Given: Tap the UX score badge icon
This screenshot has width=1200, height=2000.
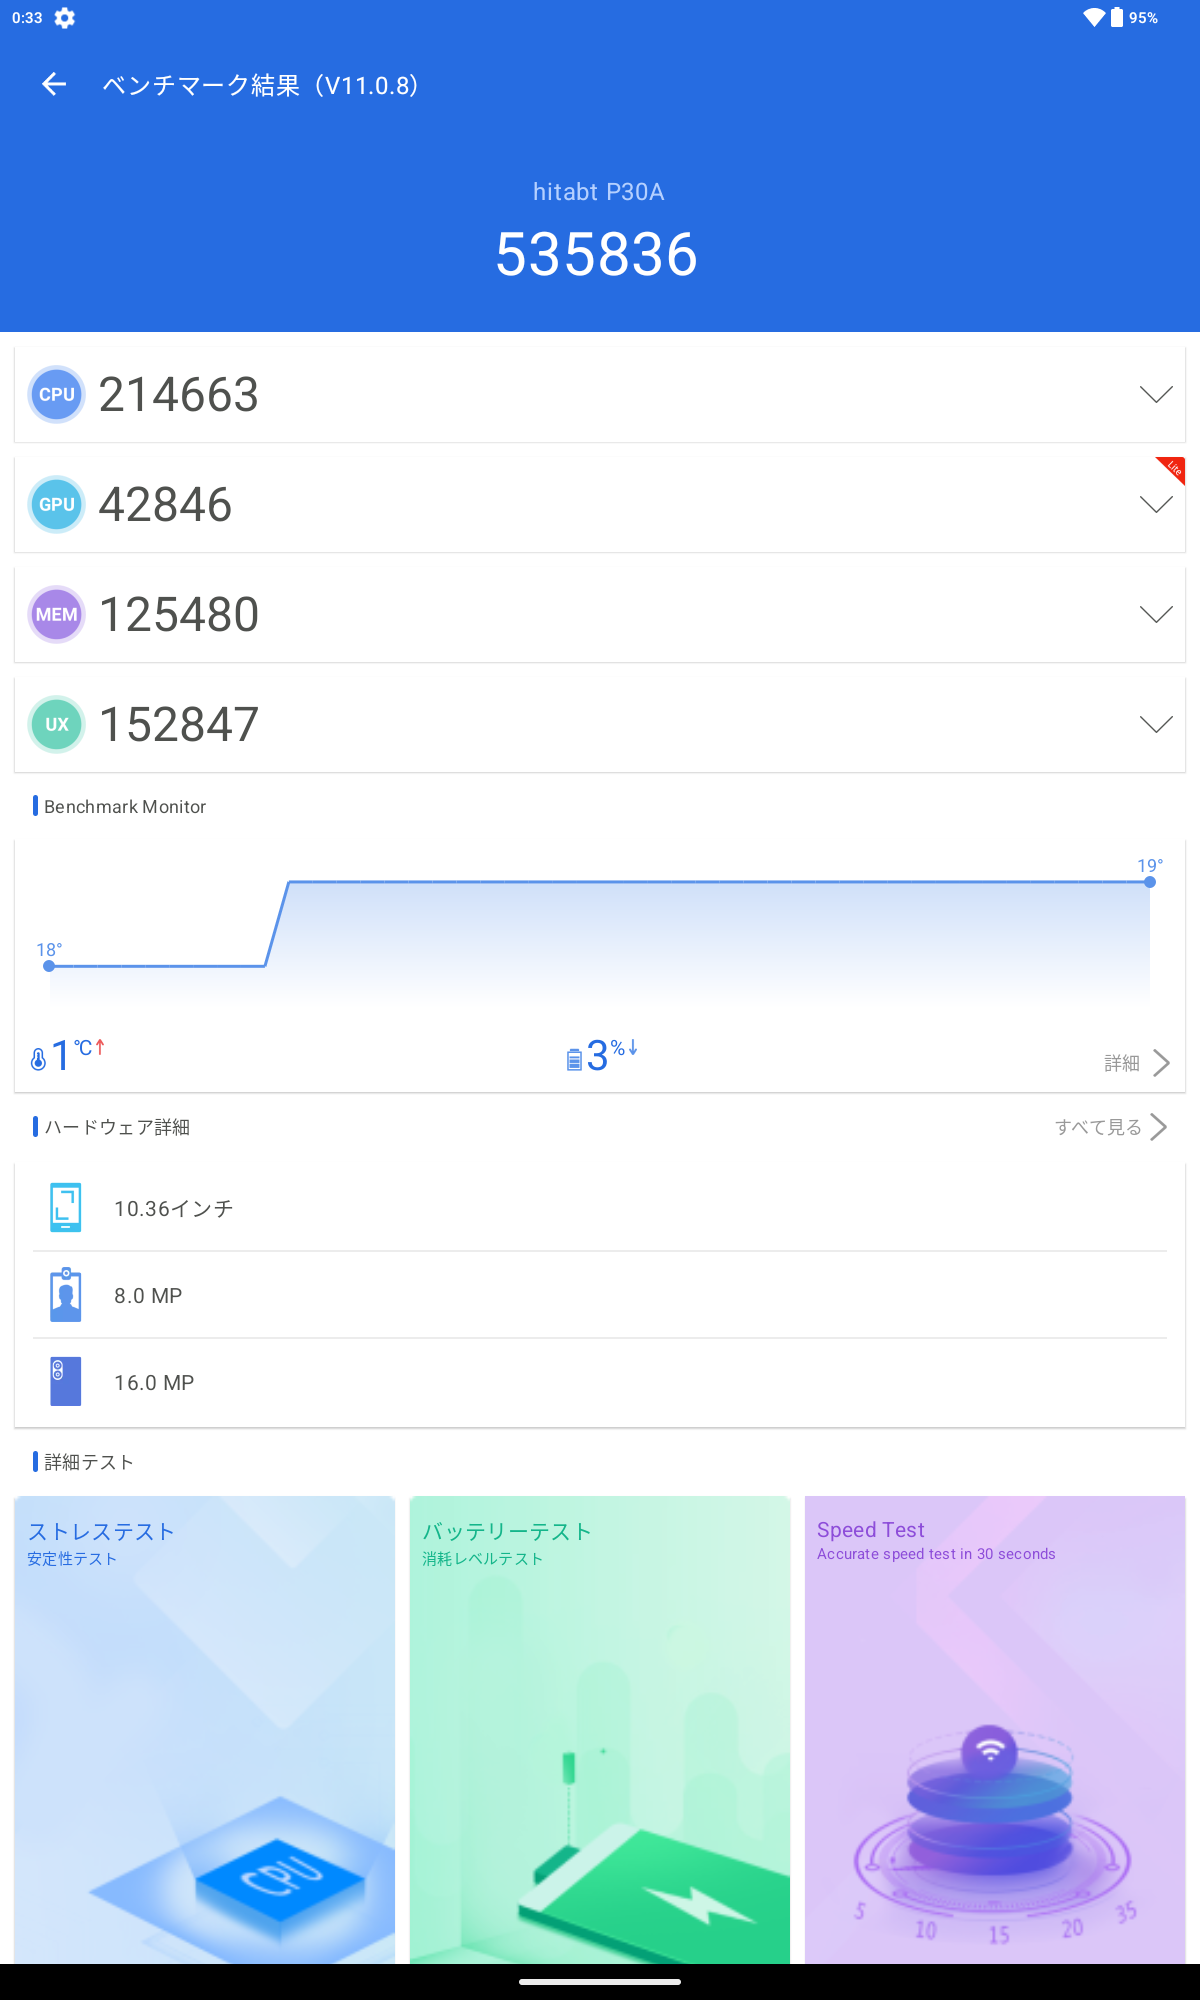Looking at the screenshot, I should click(x=57, y=725).
